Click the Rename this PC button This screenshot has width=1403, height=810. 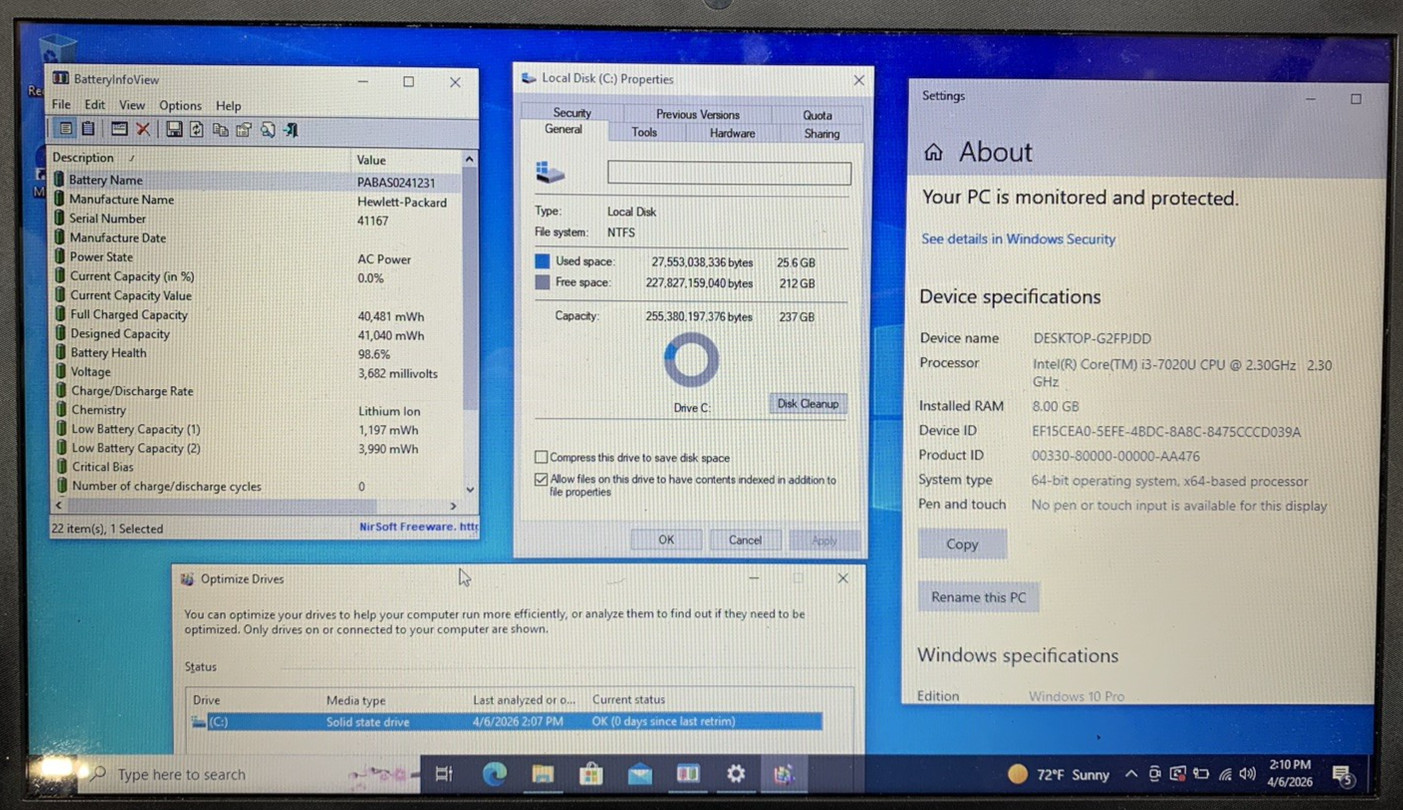978,597
